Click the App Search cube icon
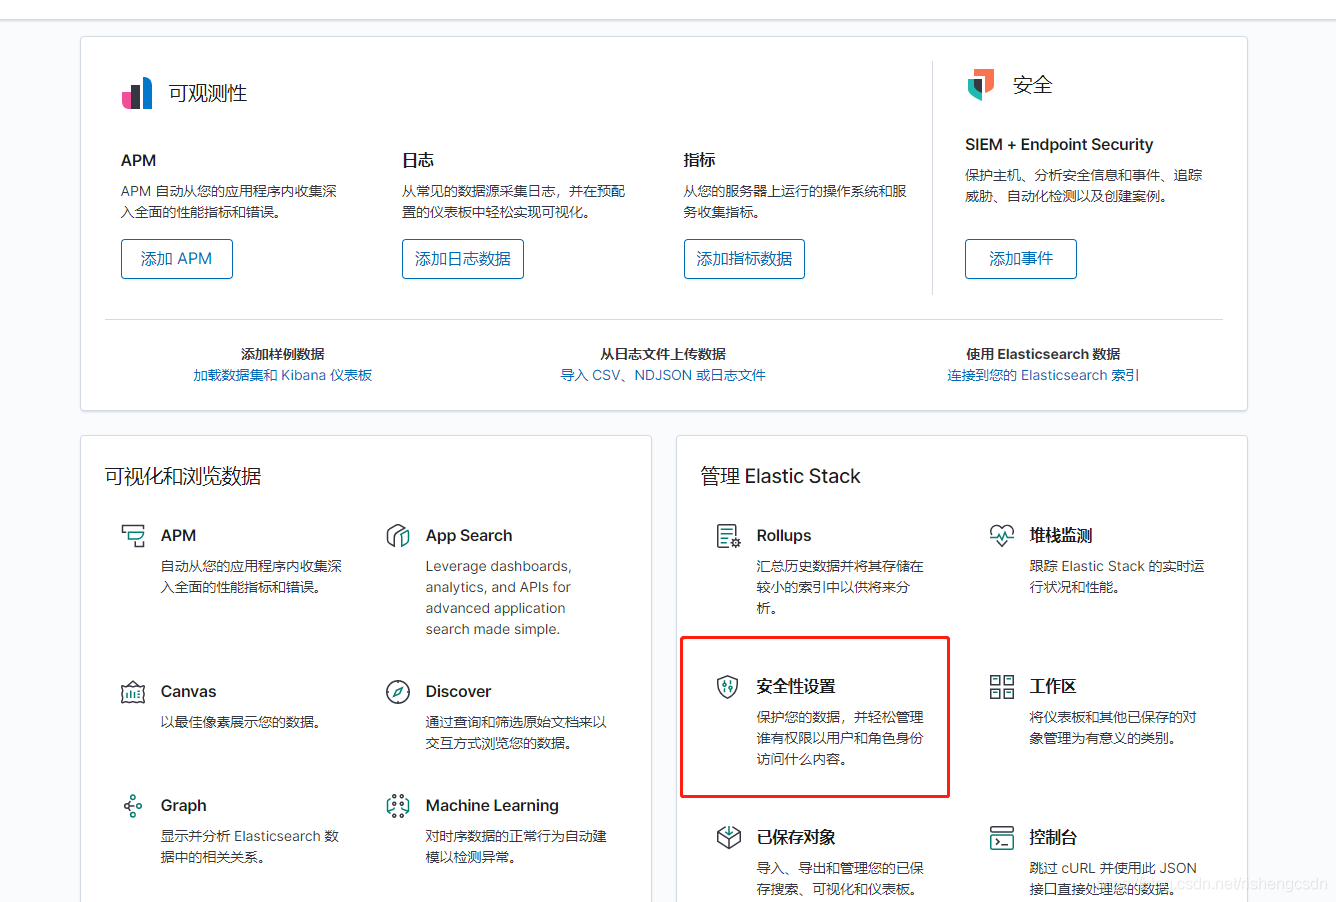This screenshot has height=902, width=1336. (x=398, y=536)
